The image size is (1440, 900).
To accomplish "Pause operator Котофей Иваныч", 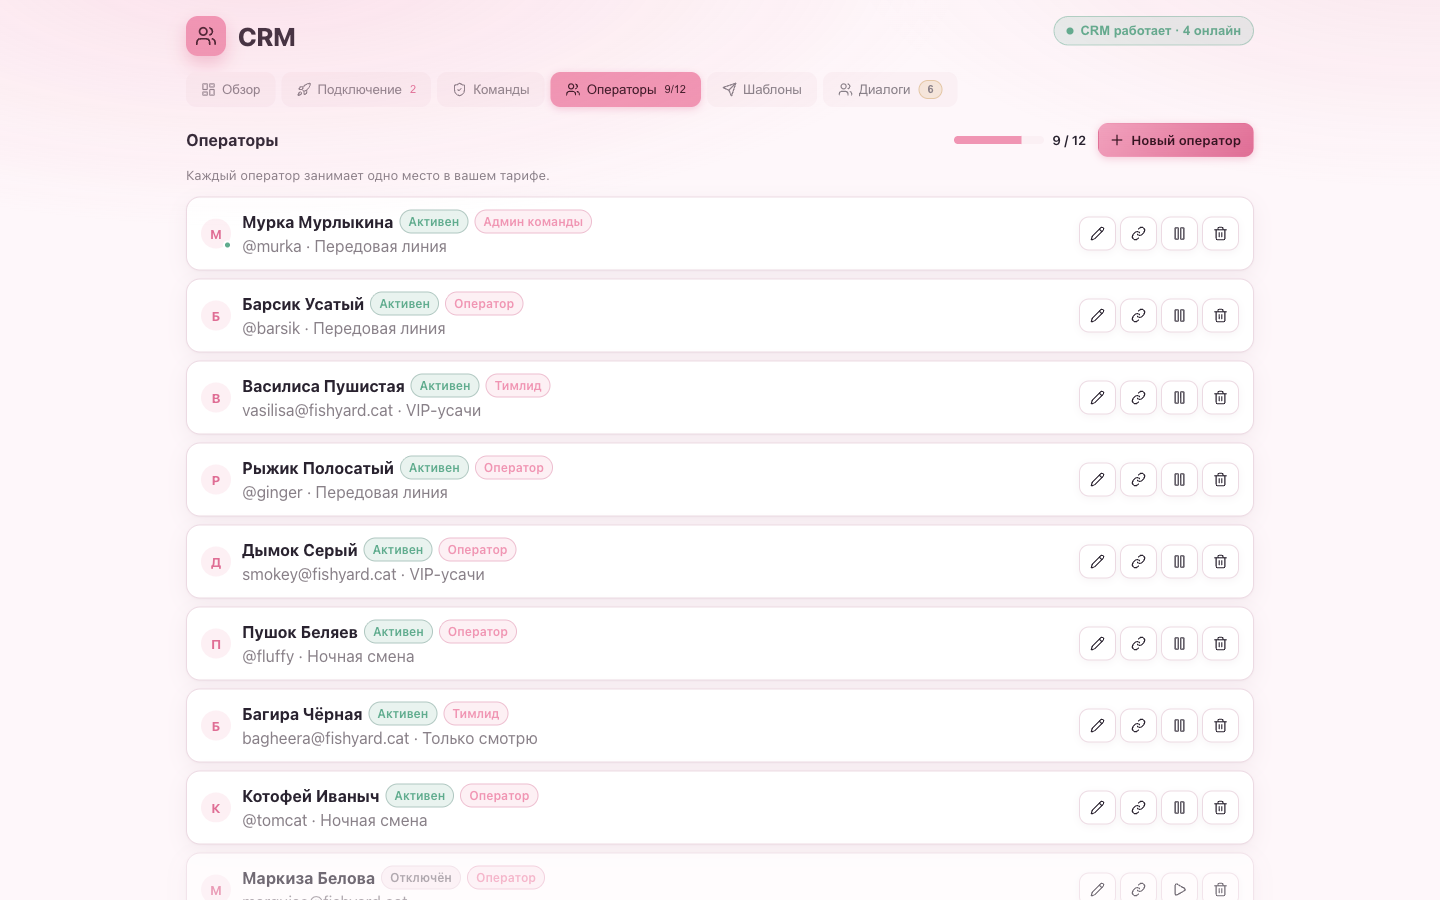I will click(1179, 808).
